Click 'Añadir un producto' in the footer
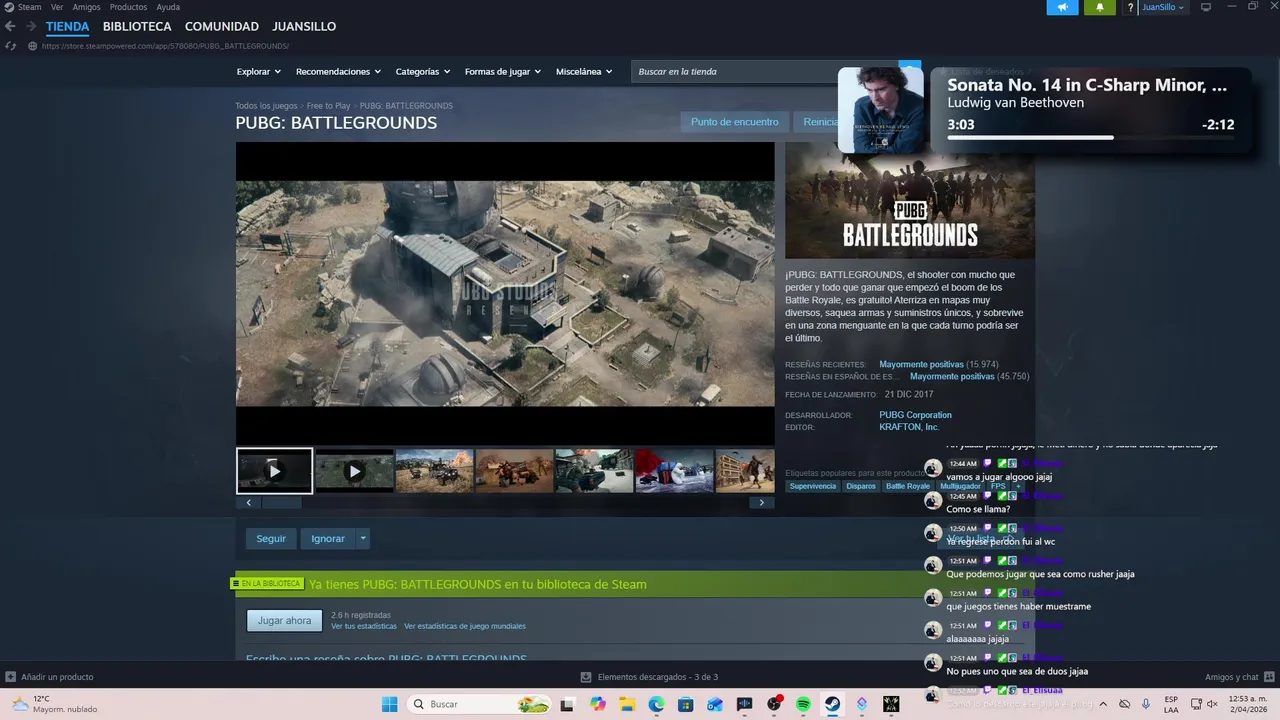 (49, 677)
